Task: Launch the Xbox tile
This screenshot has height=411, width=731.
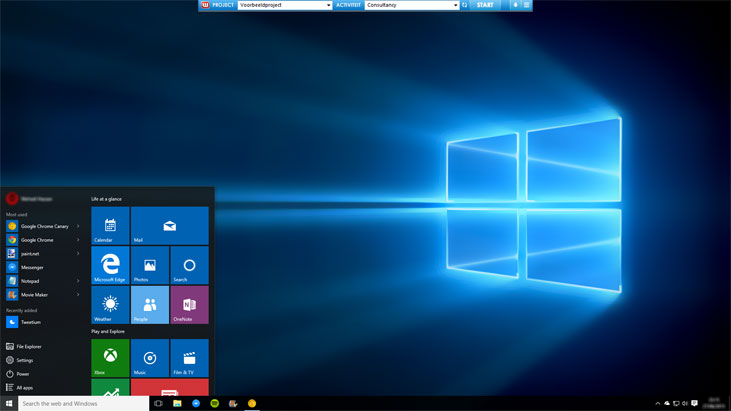Action: (x=110, y=358)
